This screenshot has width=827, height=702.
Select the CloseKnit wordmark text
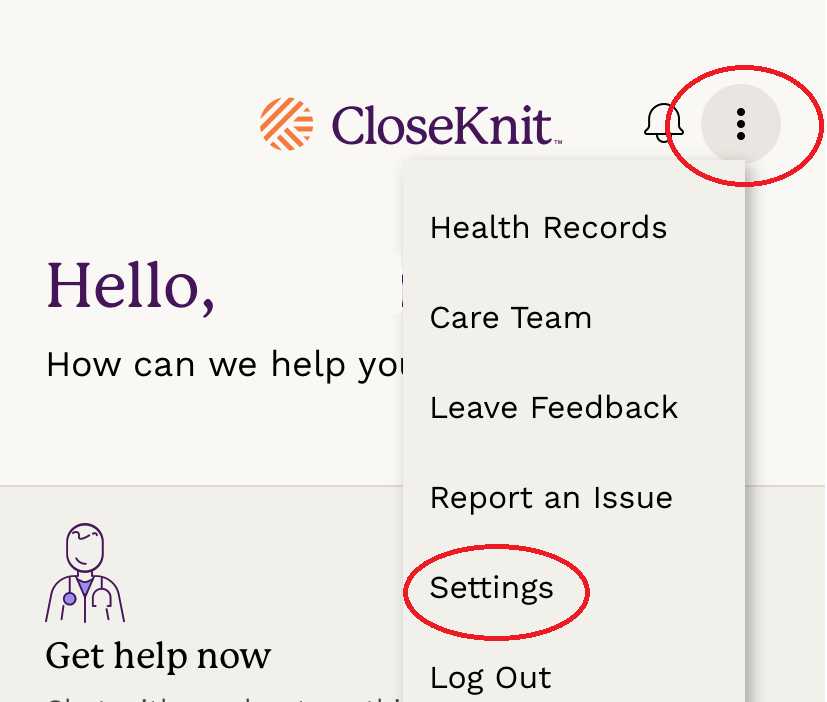pos(442,125)
